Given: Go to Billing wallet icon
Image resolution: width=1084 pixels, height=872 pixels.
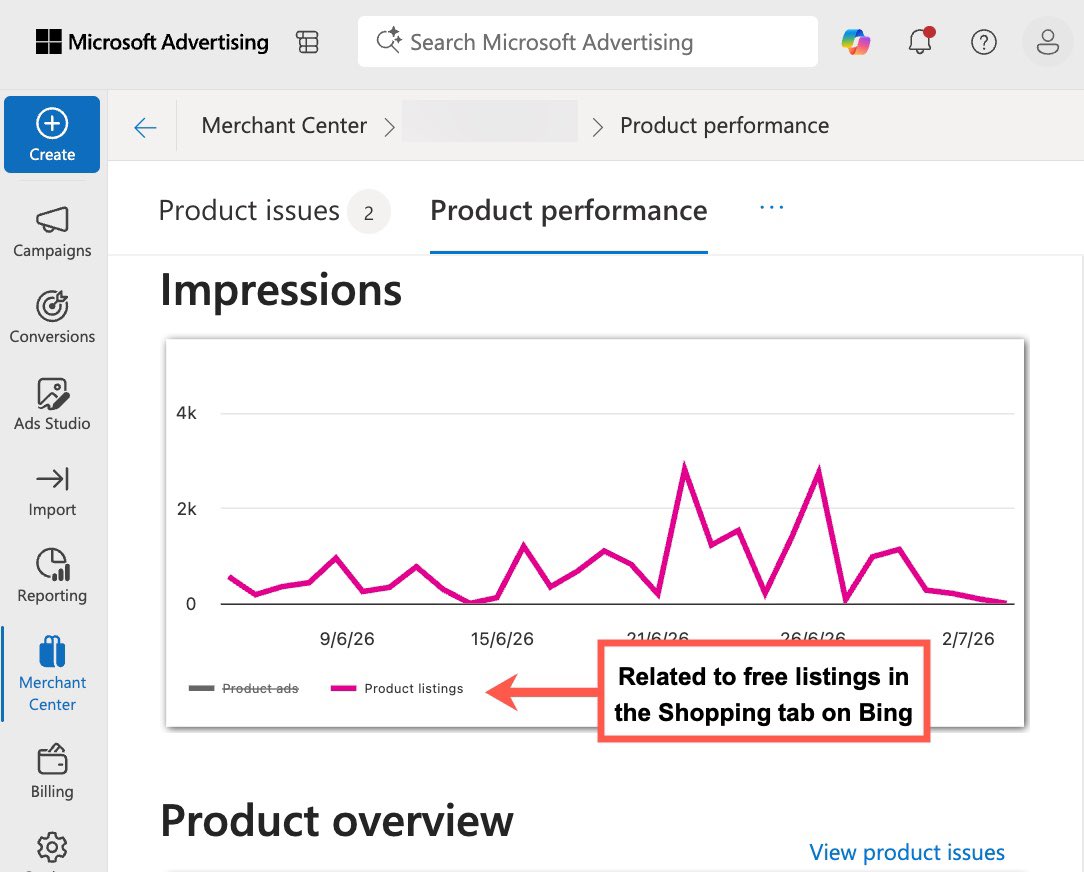Looking at the screenshot, I should [52, 759].
